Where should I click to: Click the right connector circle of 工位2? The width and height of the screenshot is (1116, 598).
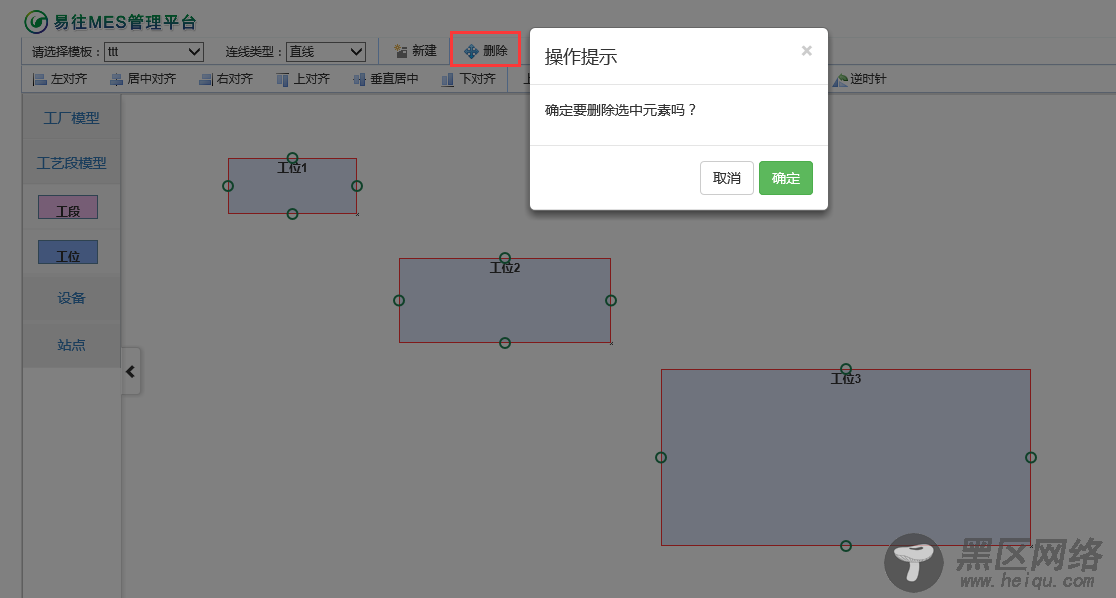click(x=611, y=300)
